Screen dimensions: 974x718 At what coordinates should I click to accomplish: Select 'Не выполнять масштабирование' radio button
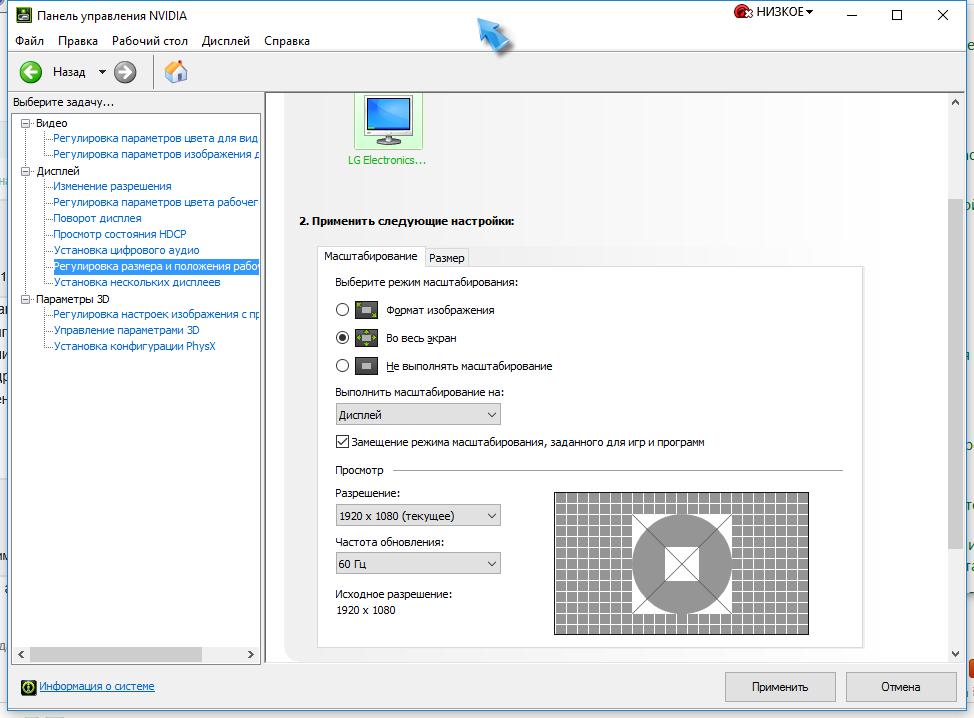(x=343, y=366)
